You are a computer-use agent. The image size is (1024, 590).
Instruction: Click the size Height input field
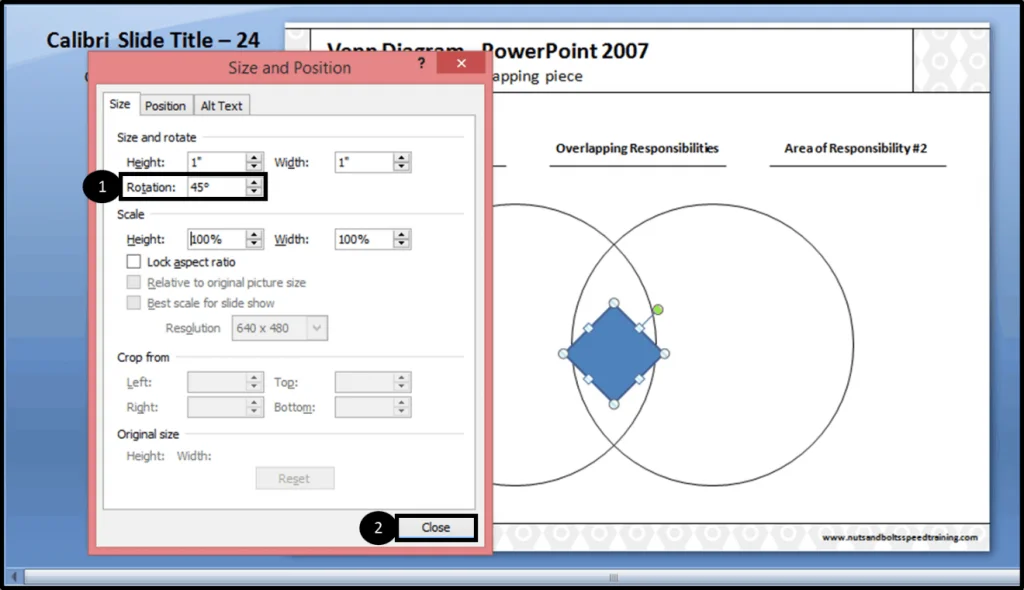pos(217,162)
